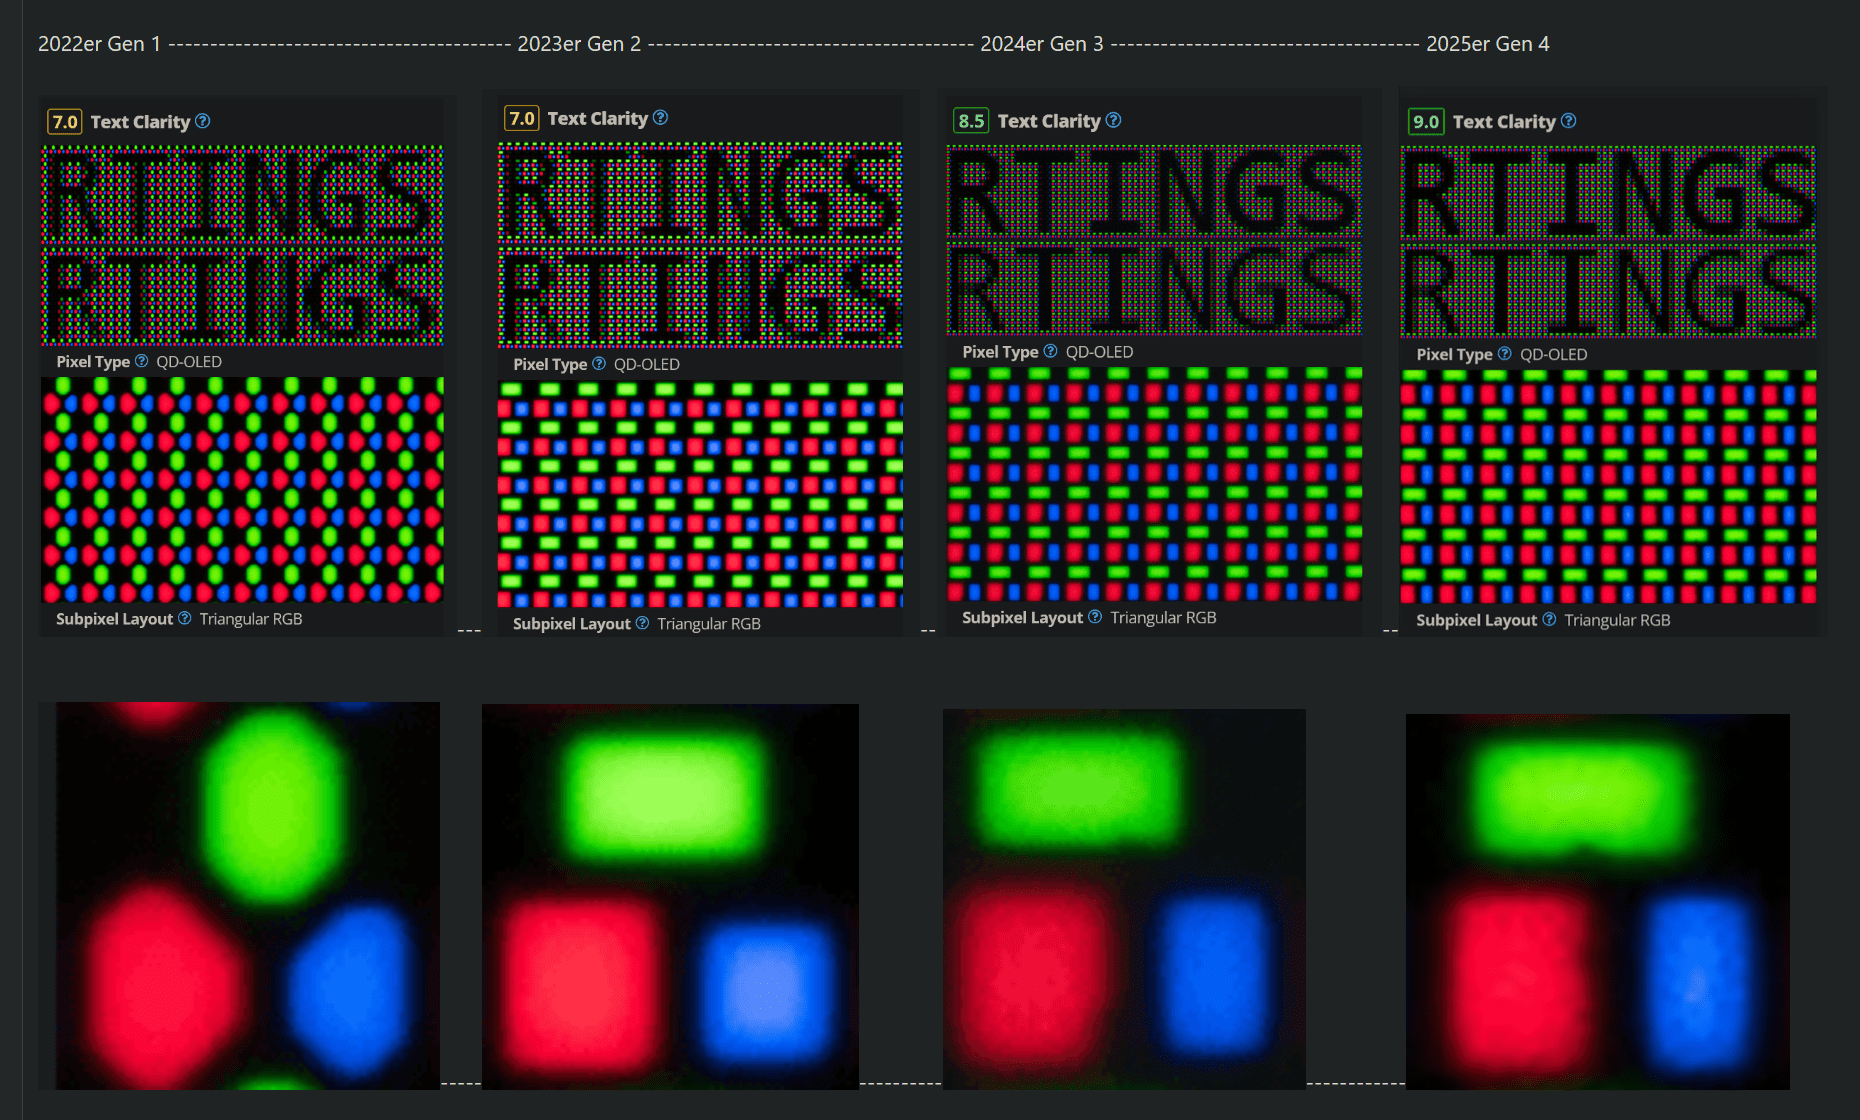Open Gen 2 RTINGS text clarity photo
The width and height of the screenshot is (1860, 1120).
pyautogui.click(x=700, y=245)
